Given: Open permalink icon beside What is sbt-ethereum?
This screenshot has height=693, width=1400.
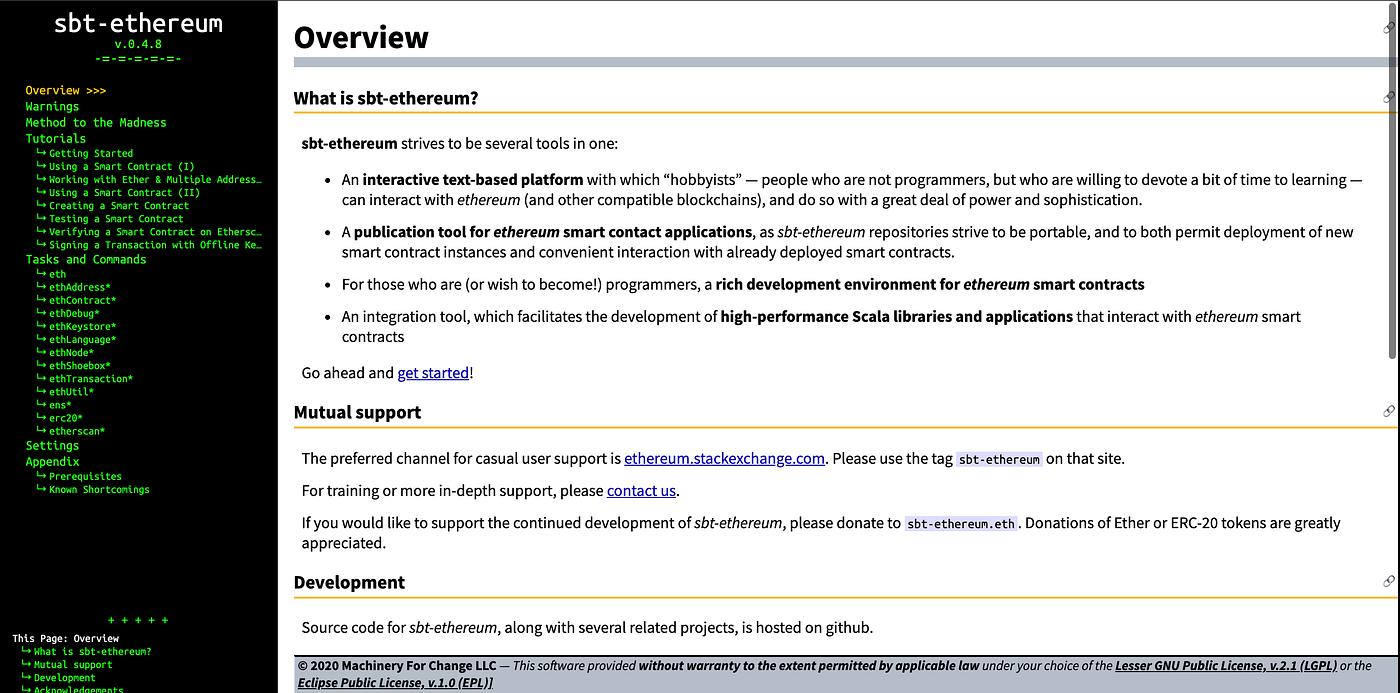Looking at the screenshot, I should (1389, 97).
